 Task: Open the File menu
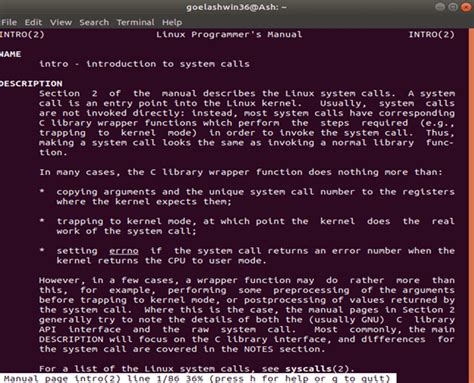[9, 23]
